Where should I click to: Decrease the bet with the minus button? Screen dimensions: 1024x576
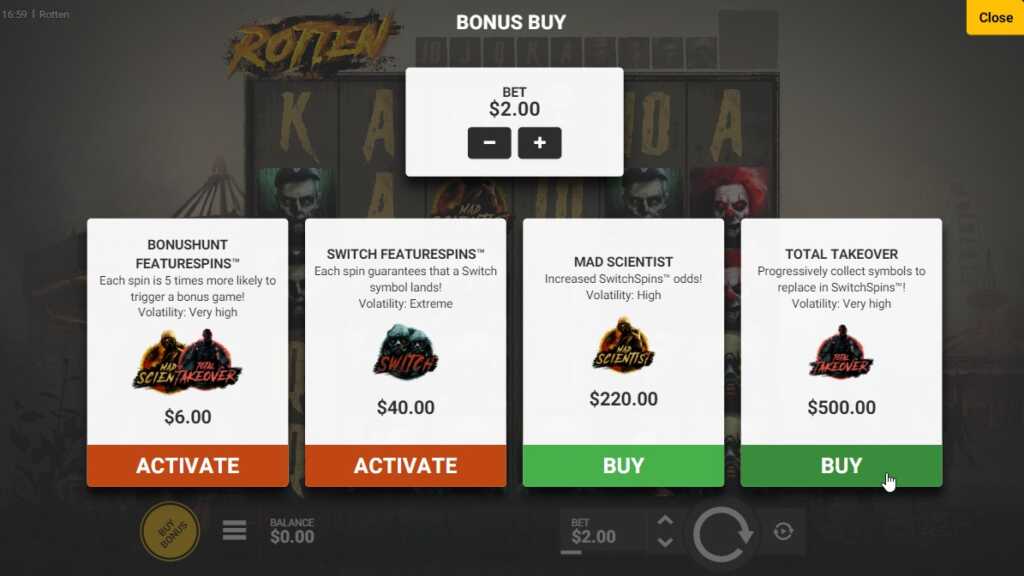coord(489,143)
